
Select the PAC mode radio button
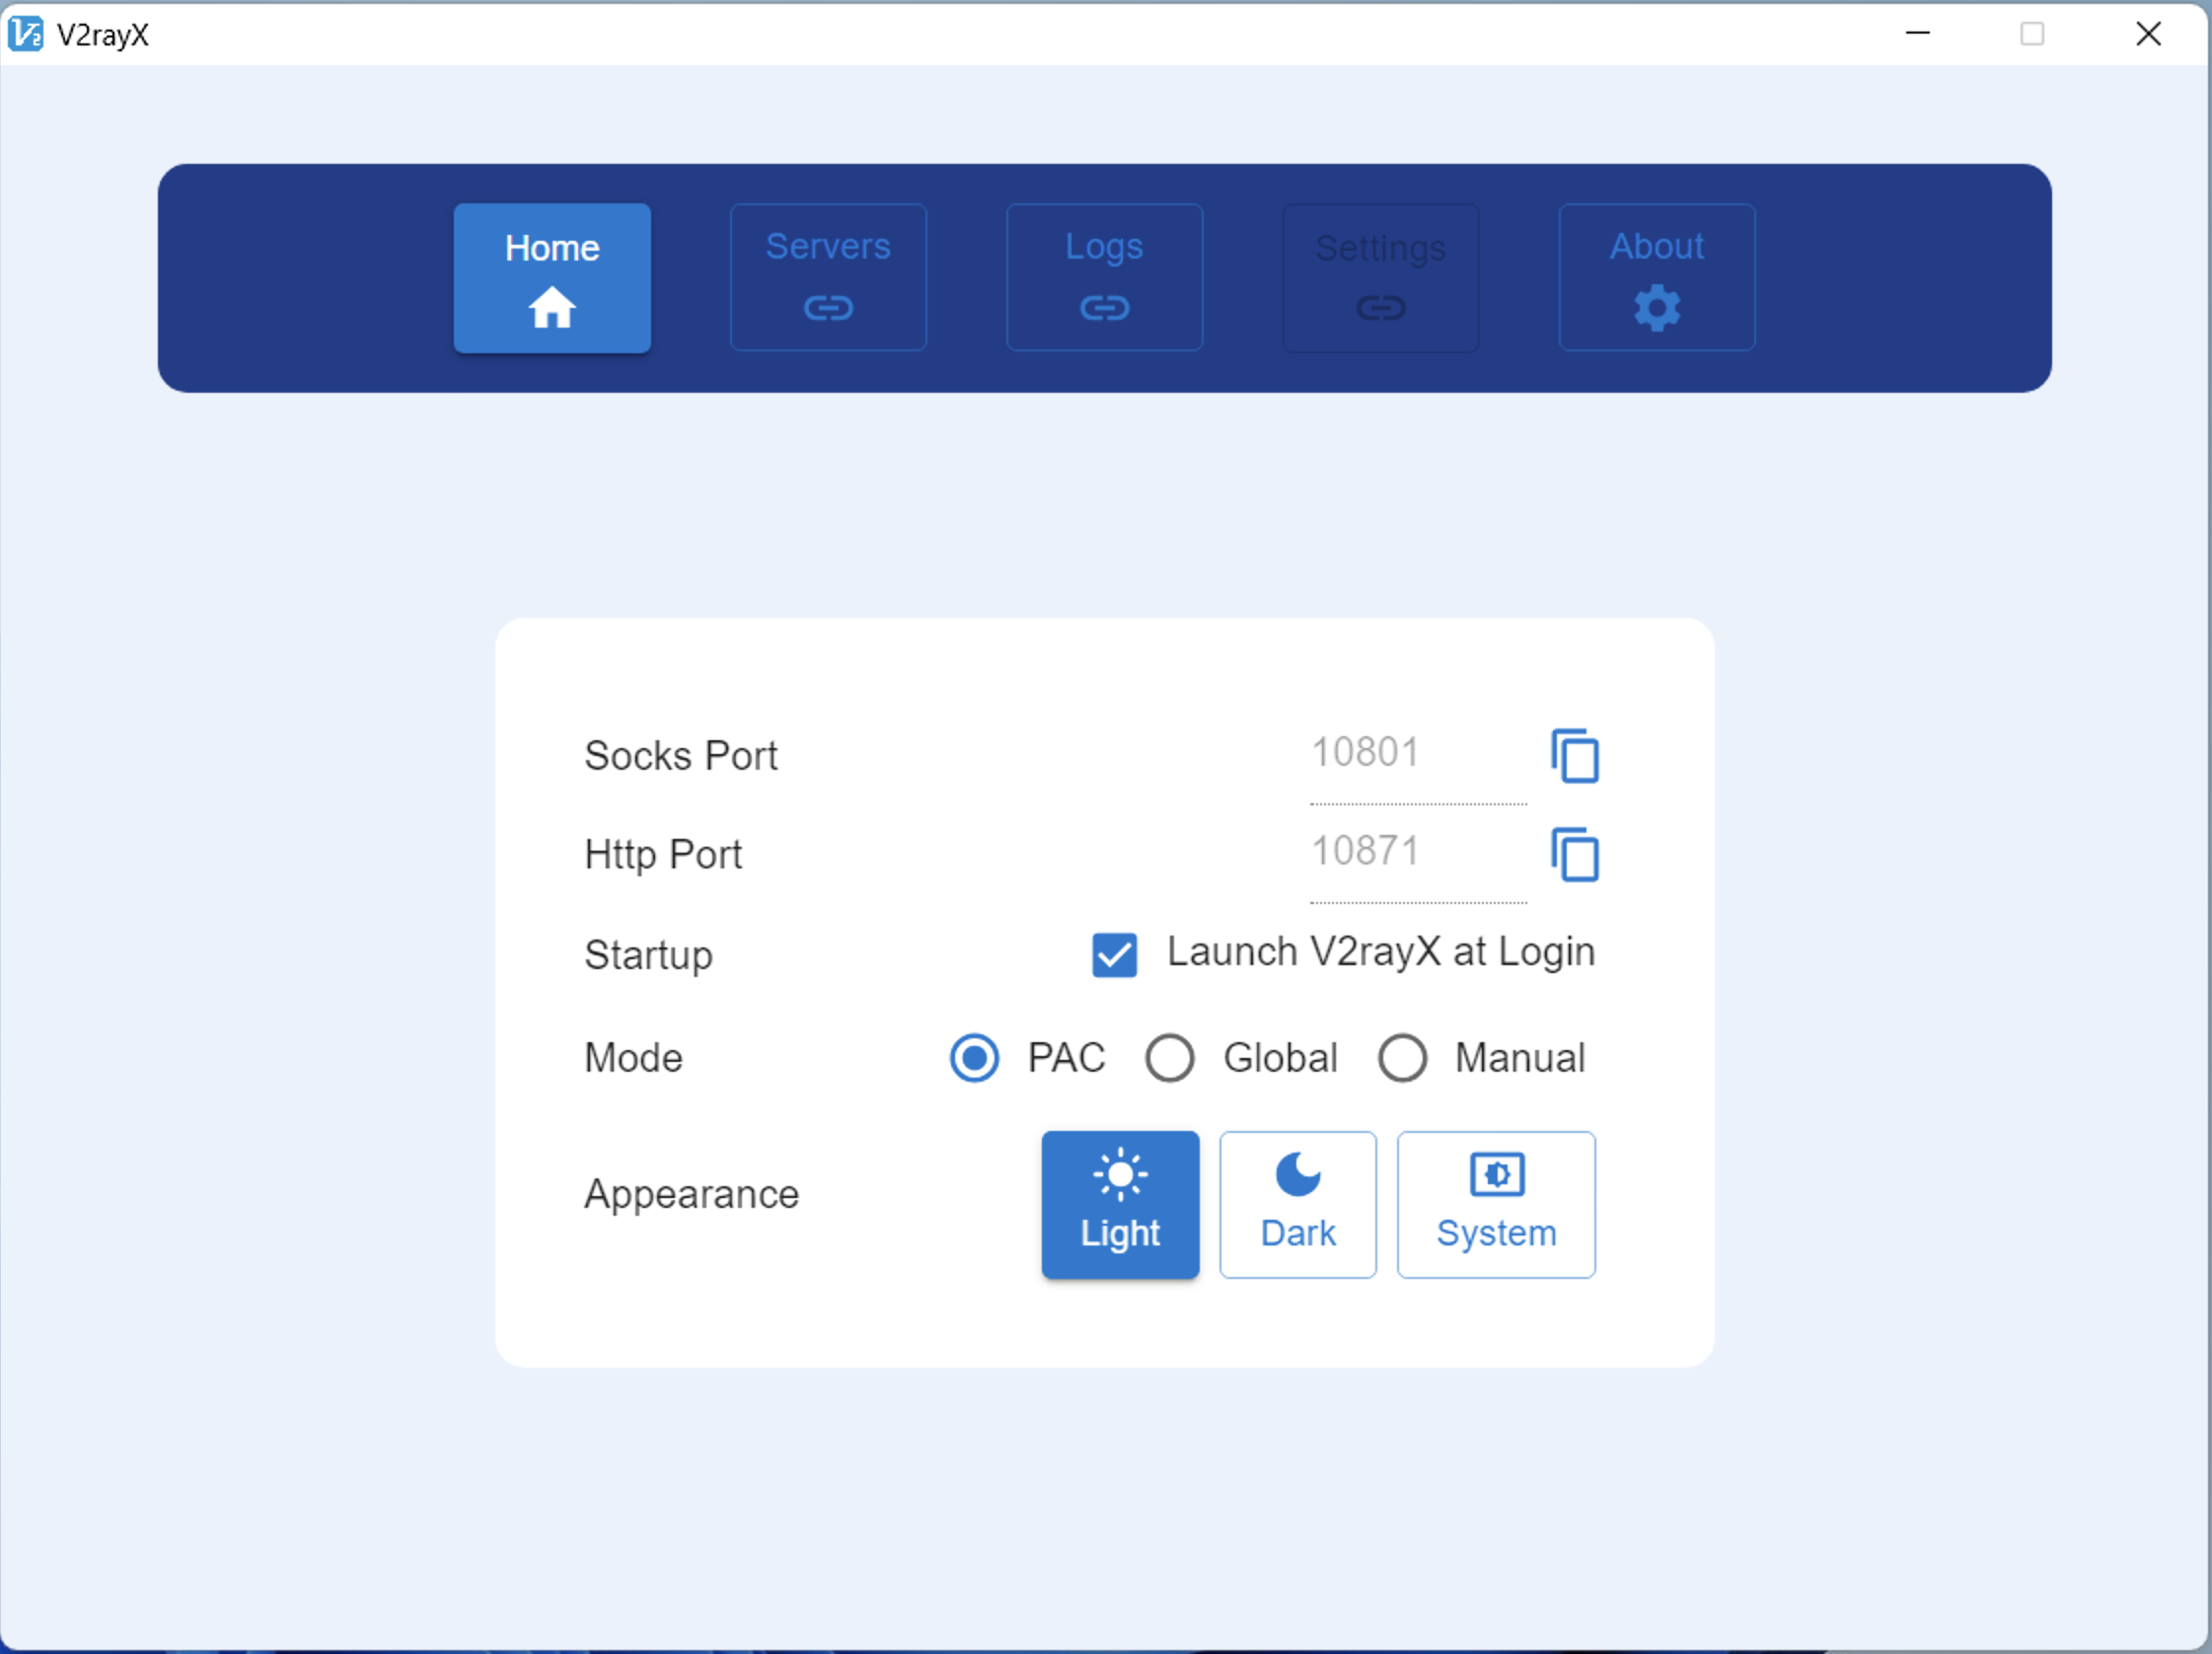(974, 1058)
